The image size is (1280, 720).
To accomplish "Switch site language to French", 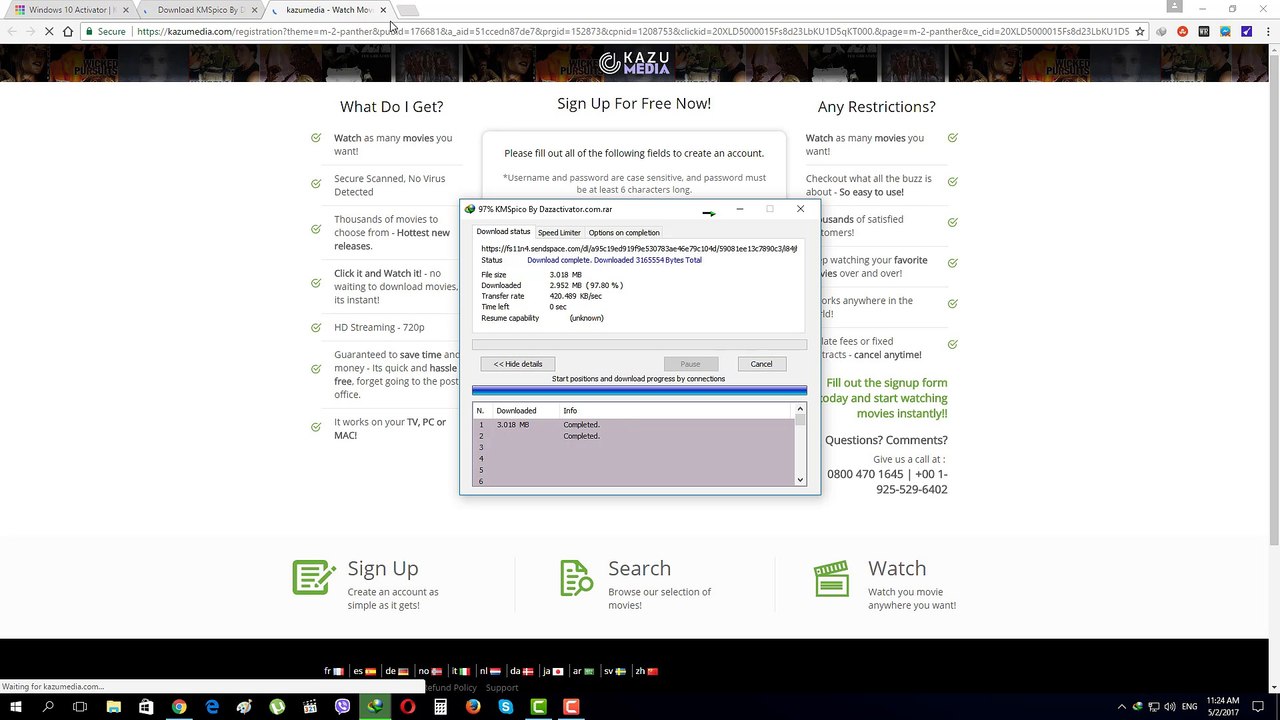I will pos(334,671).
